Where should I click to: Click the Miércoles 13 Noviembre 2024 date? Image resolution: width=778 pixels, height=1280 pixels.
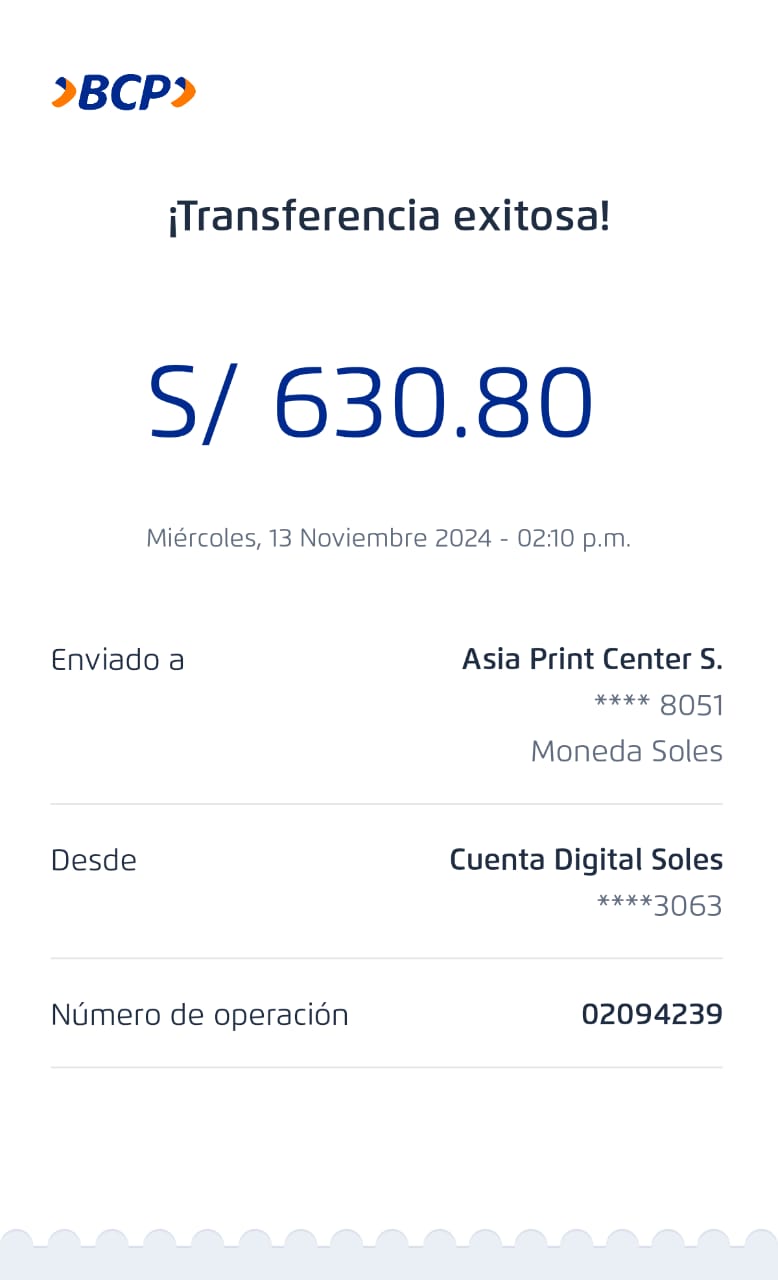319,538
